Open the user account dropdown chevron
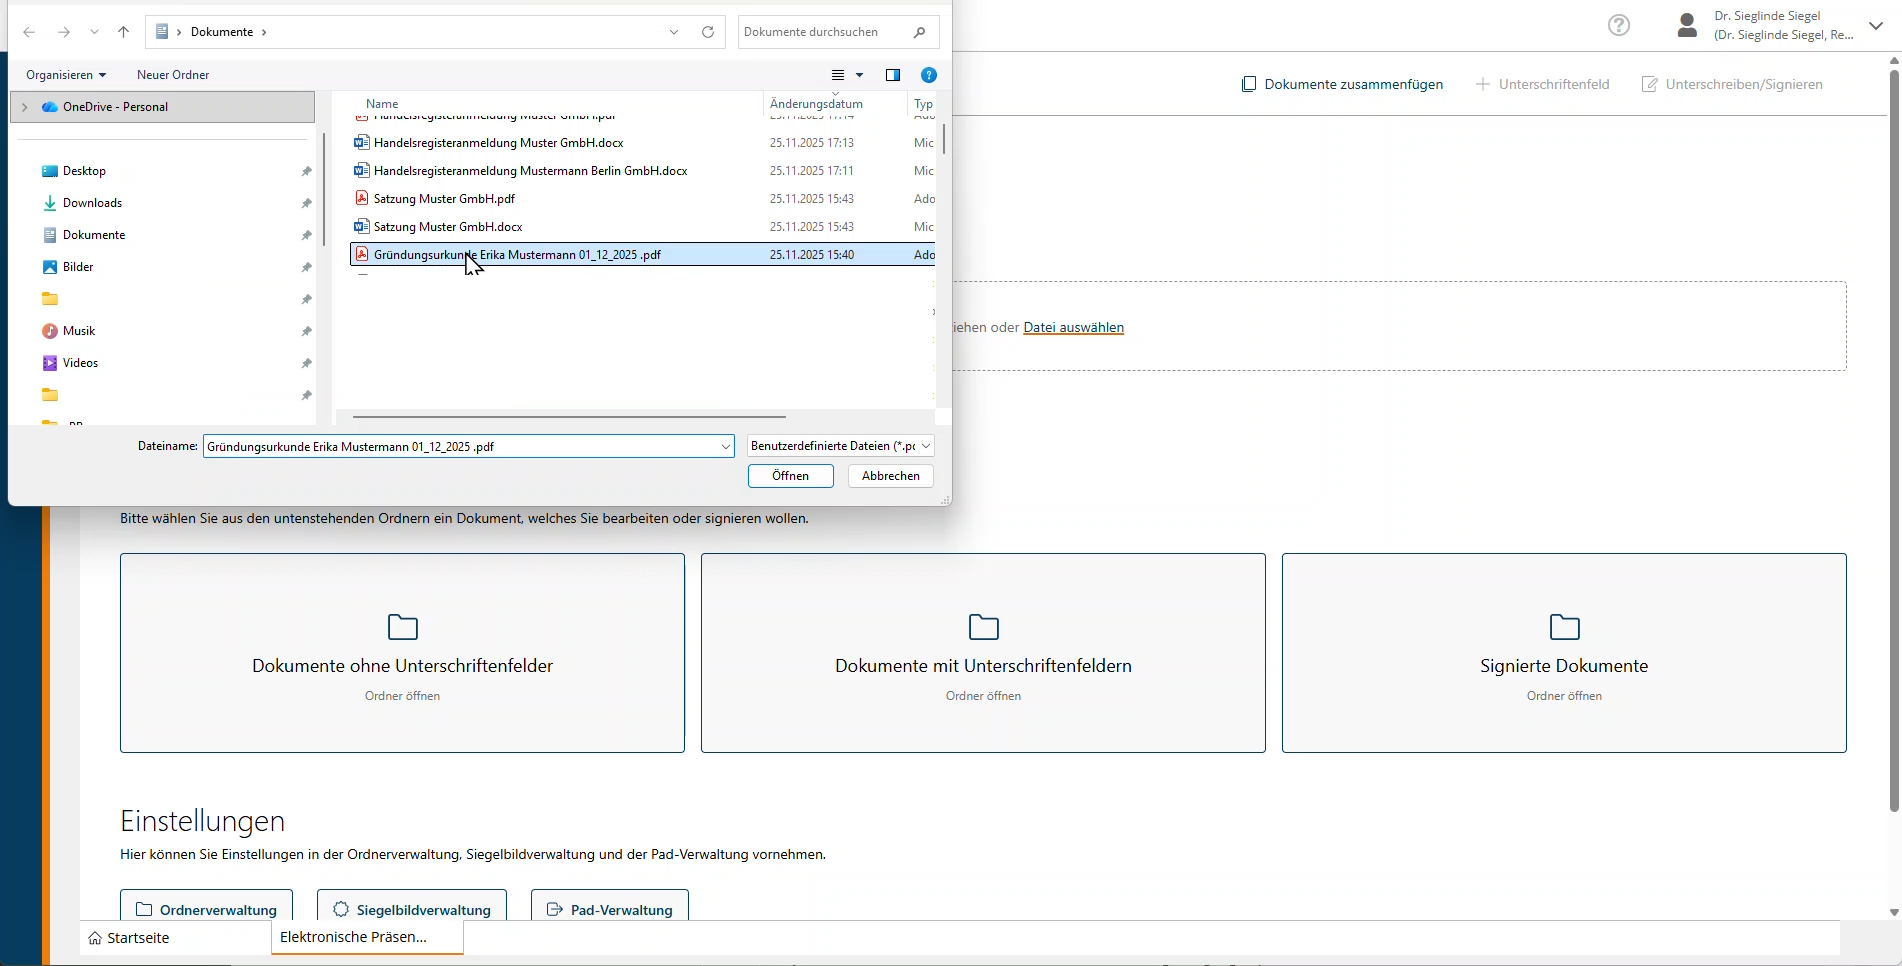The height and width of the screenshot is (966, 1902). pos(1876,26)
